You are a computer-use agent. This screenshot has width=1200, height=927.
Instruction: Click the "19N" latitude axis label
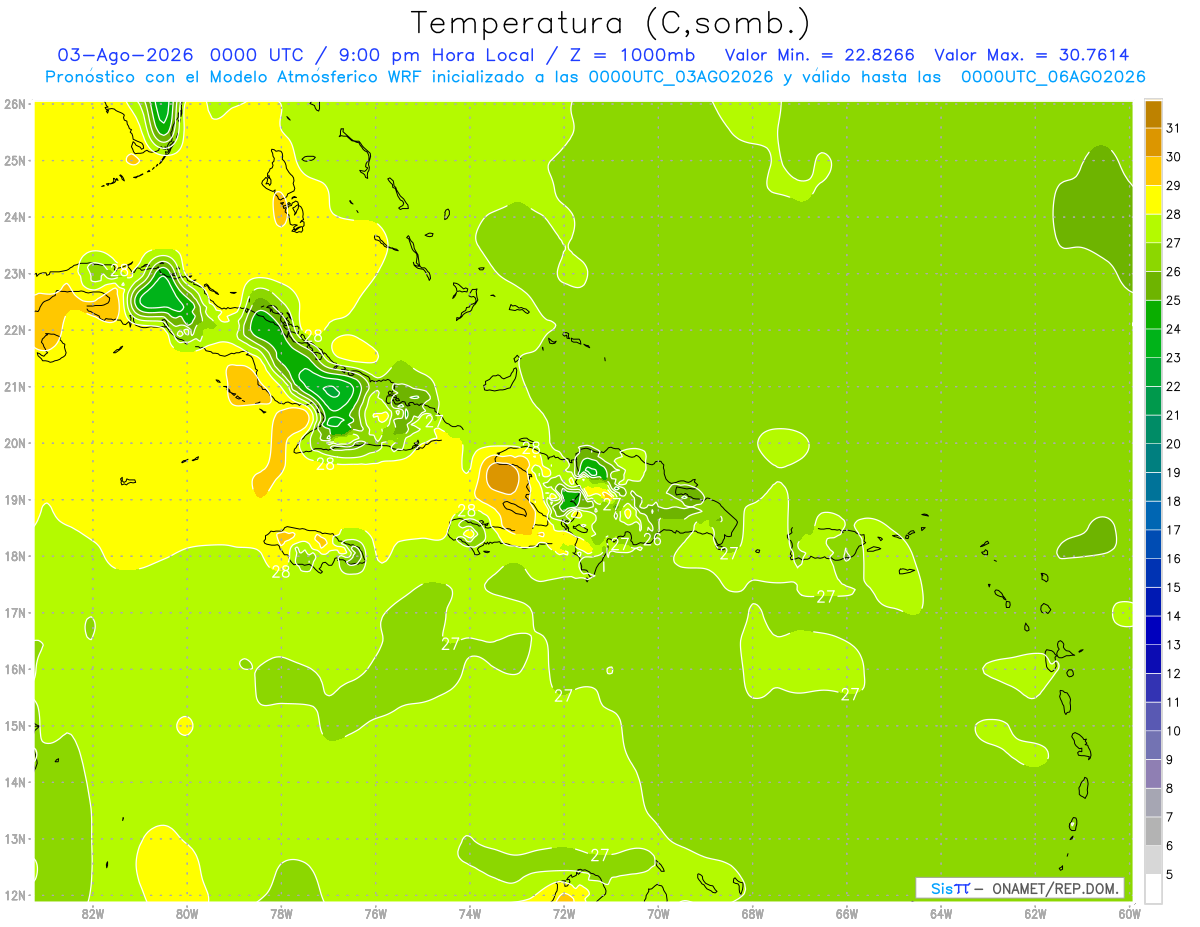14,499
